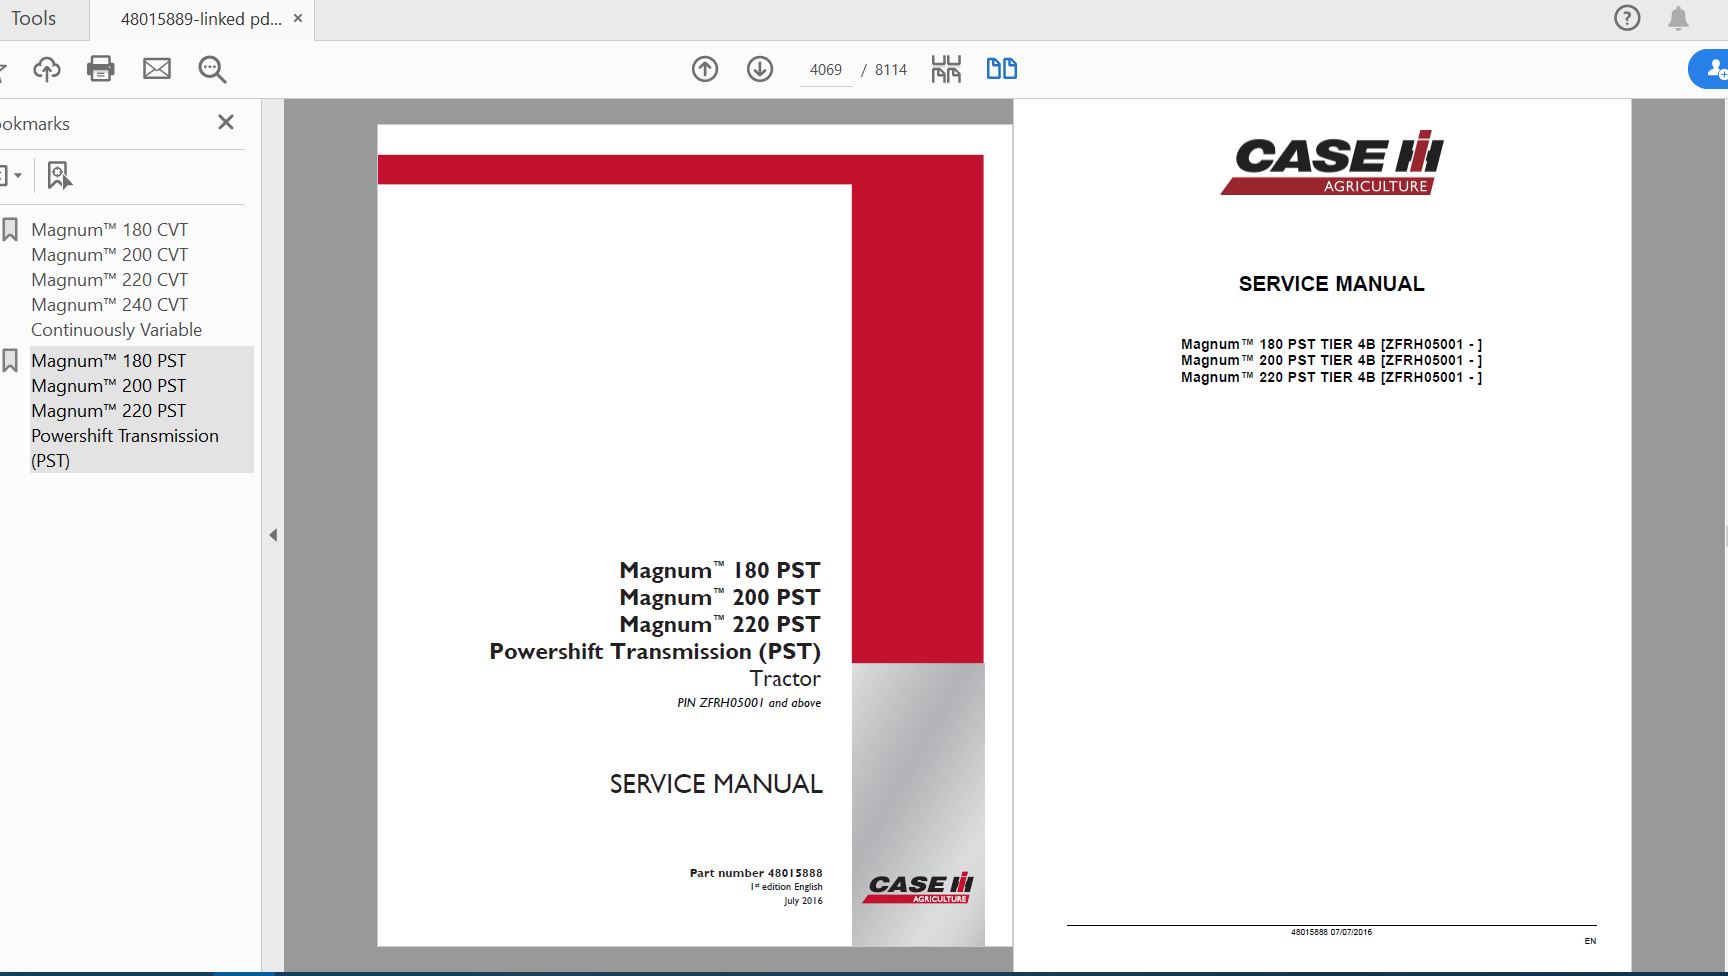Click the blue share user button
1728x976 pixels.
pyautogui.click(x=1712, y=69)
